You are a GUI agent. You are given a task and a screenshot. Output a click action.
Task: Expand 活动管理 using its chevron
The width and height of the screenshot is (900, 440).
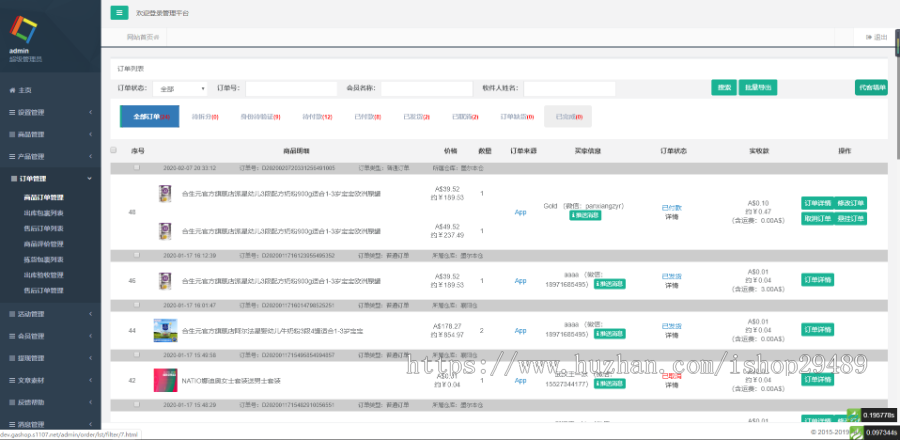90,314
